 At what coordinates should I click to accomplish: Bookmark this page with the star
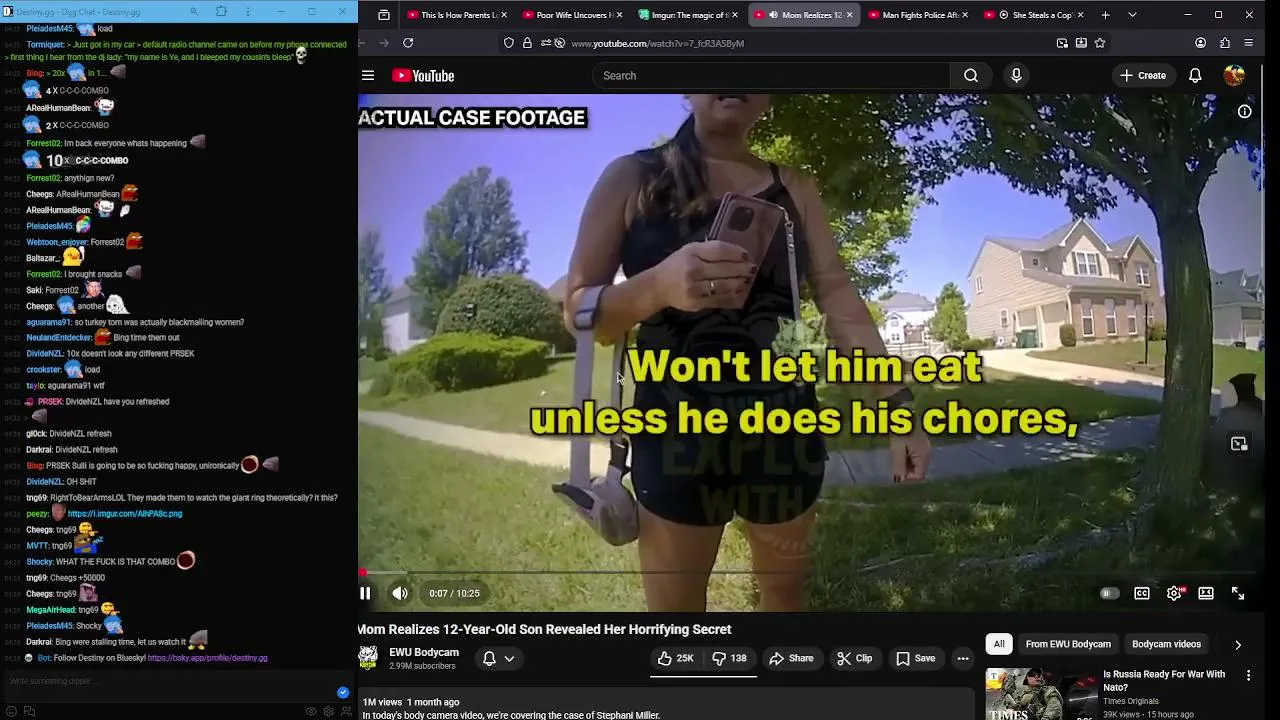click(1100, 43)
